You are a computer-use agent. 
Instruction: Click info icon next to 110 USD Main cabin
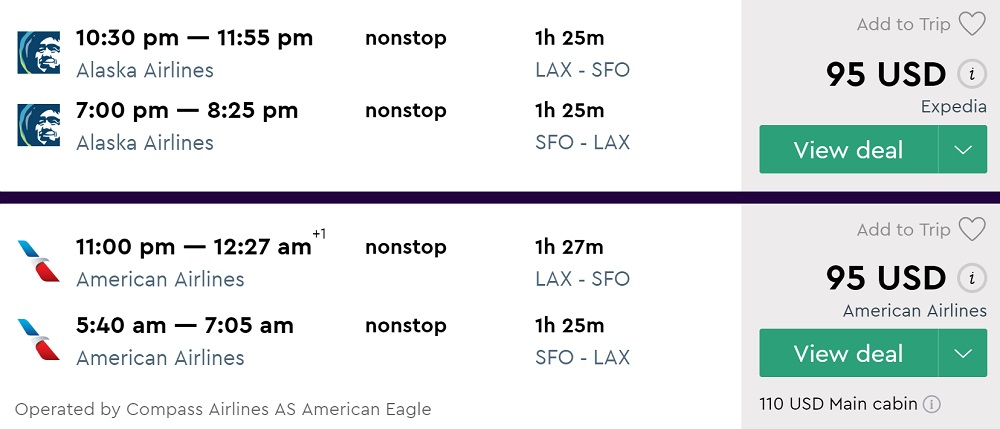click(932, 405)
